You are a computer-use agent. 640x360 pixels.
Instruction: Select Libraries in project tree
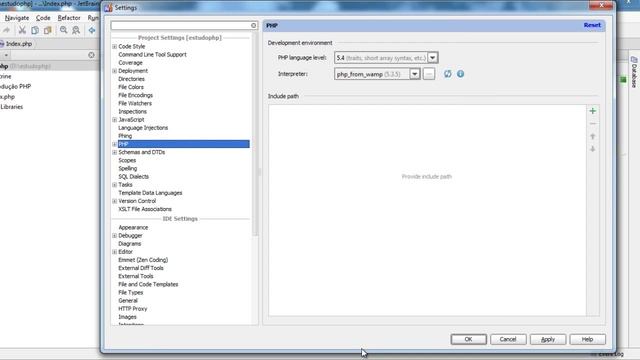[x=11, y=107]
